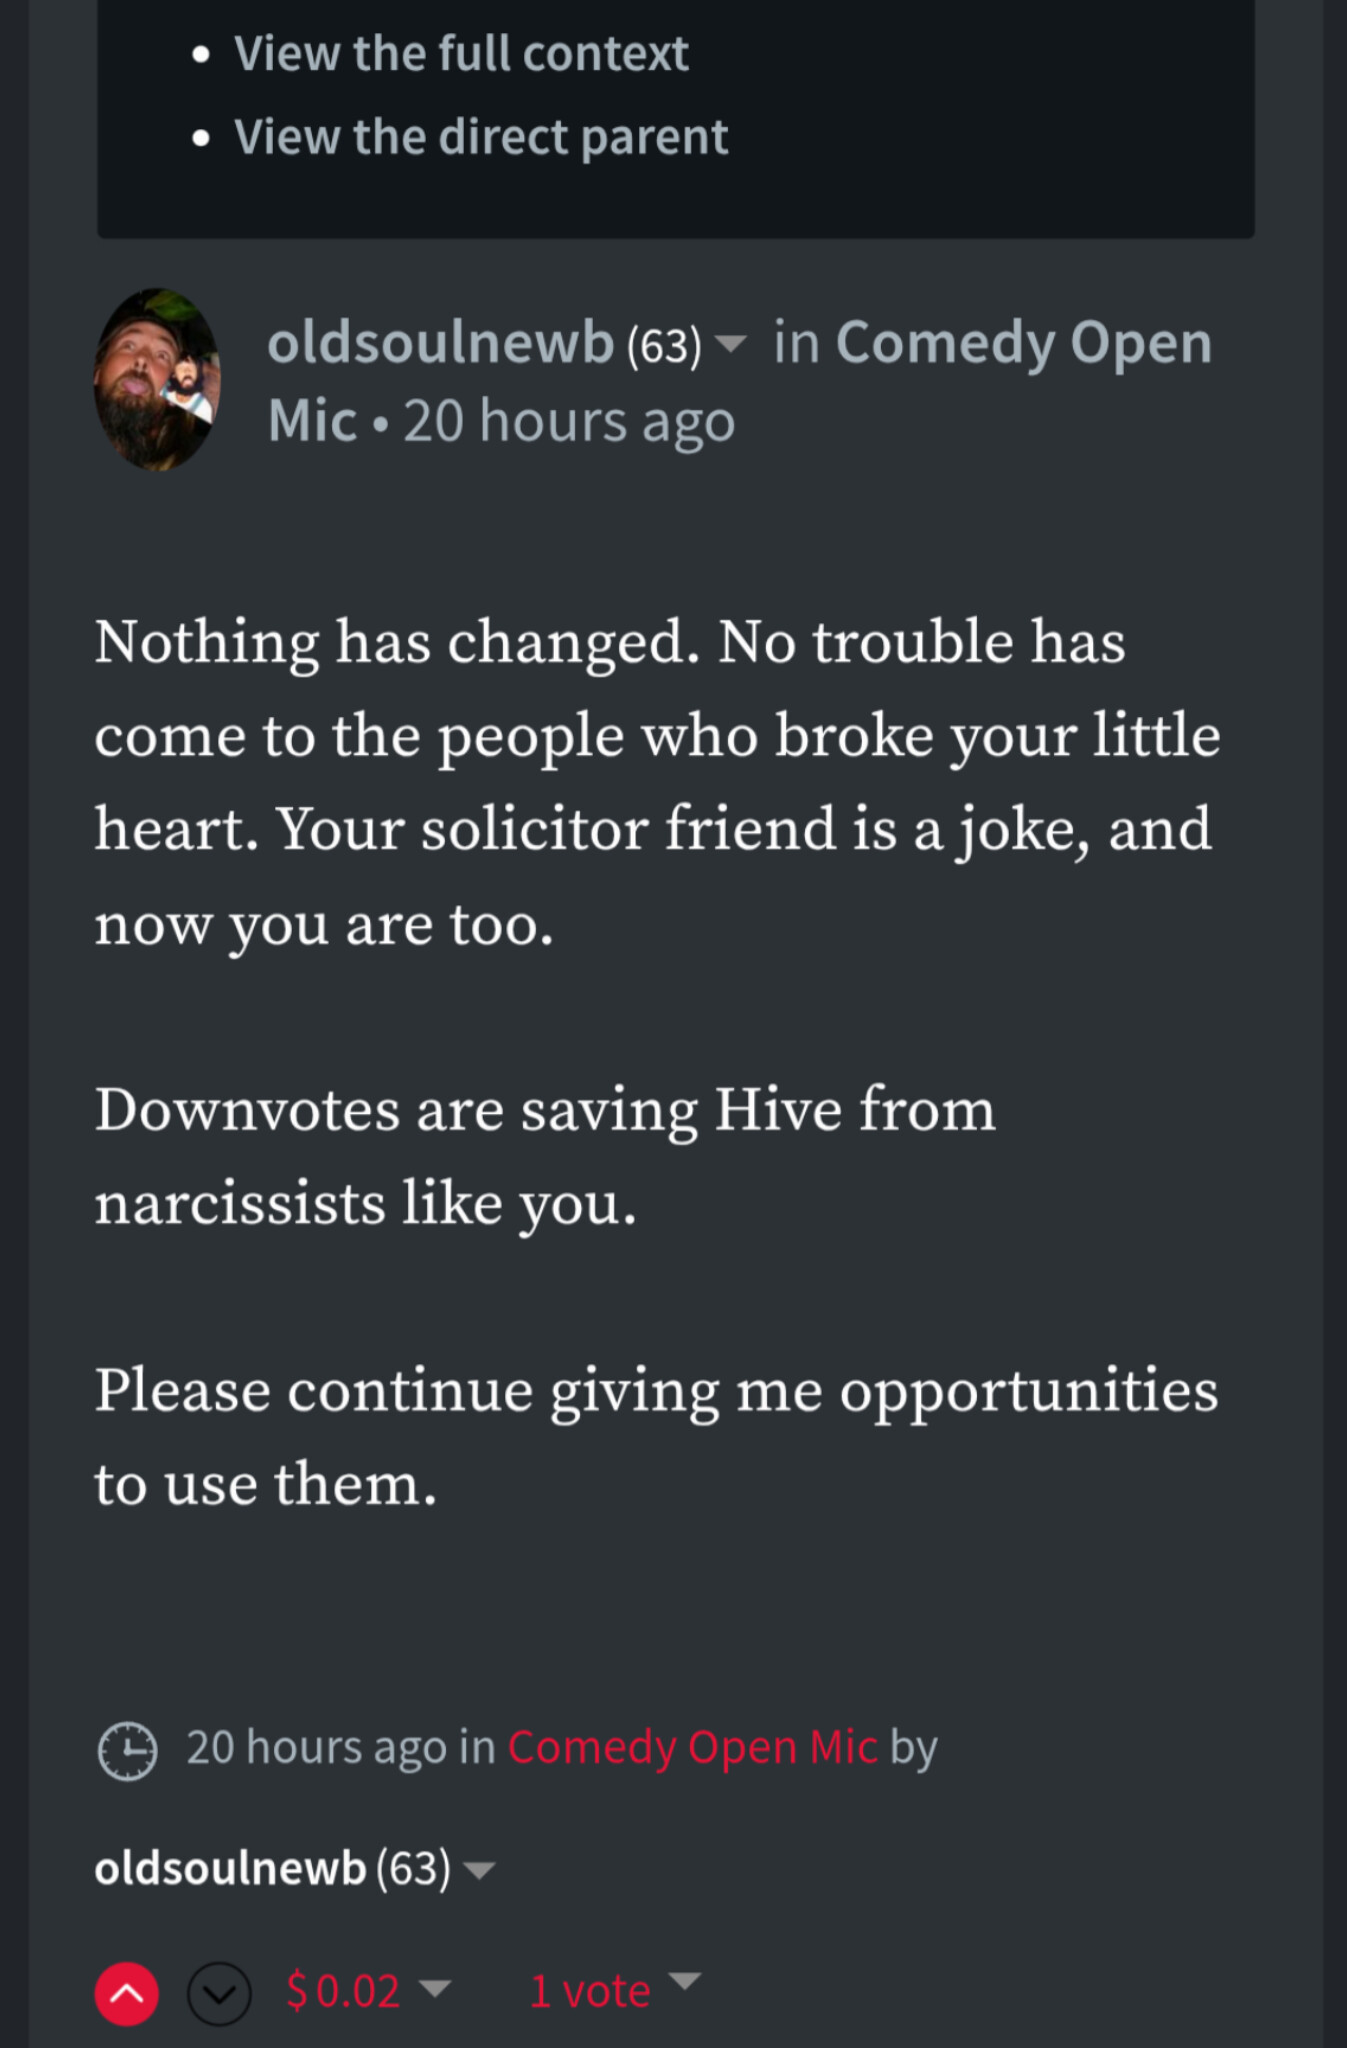Click the red upvote arrow button
The height and width of the screenshot is (2048, 1347).
pyautogui.click(x=127, y=1993)
